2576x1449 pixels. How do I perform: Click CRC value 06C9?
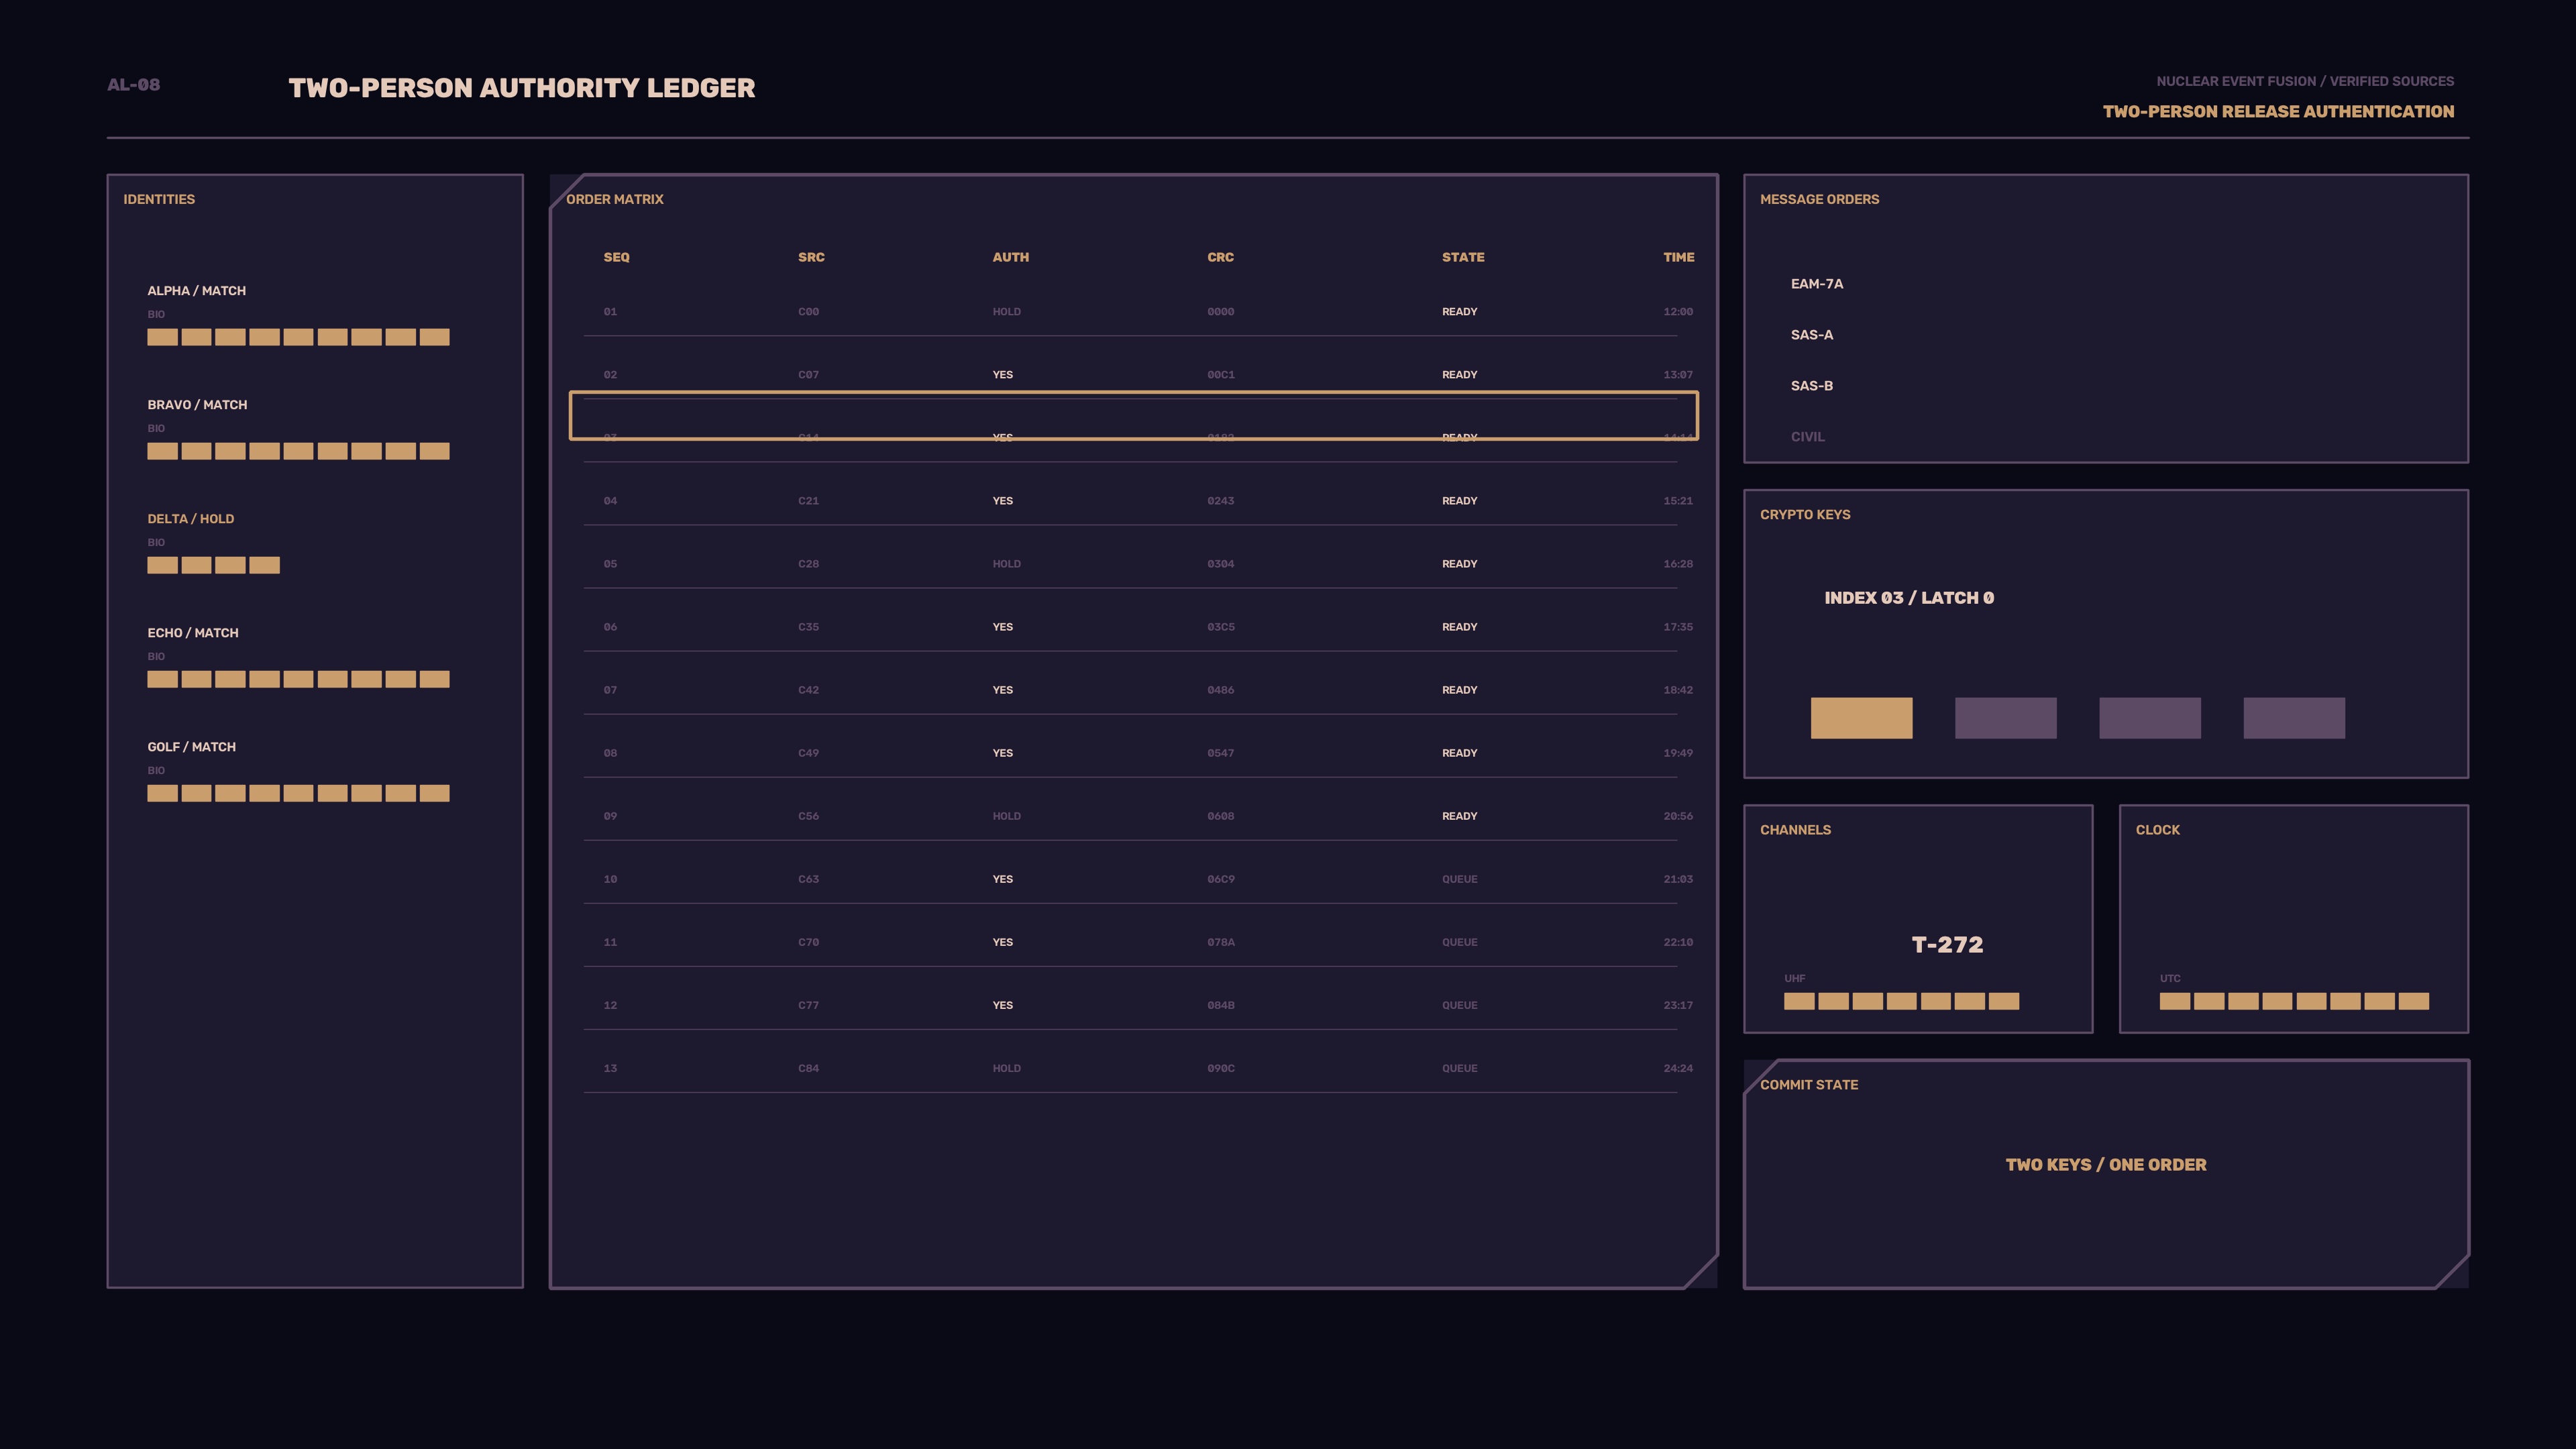point(1220,879)
